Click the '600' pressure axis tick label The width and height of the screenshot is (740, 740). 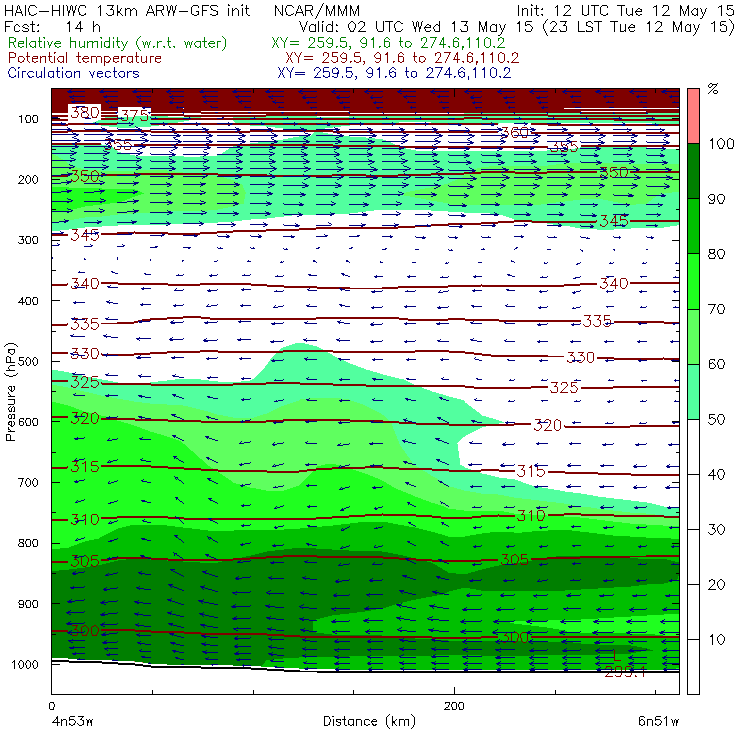click(28, 422)
